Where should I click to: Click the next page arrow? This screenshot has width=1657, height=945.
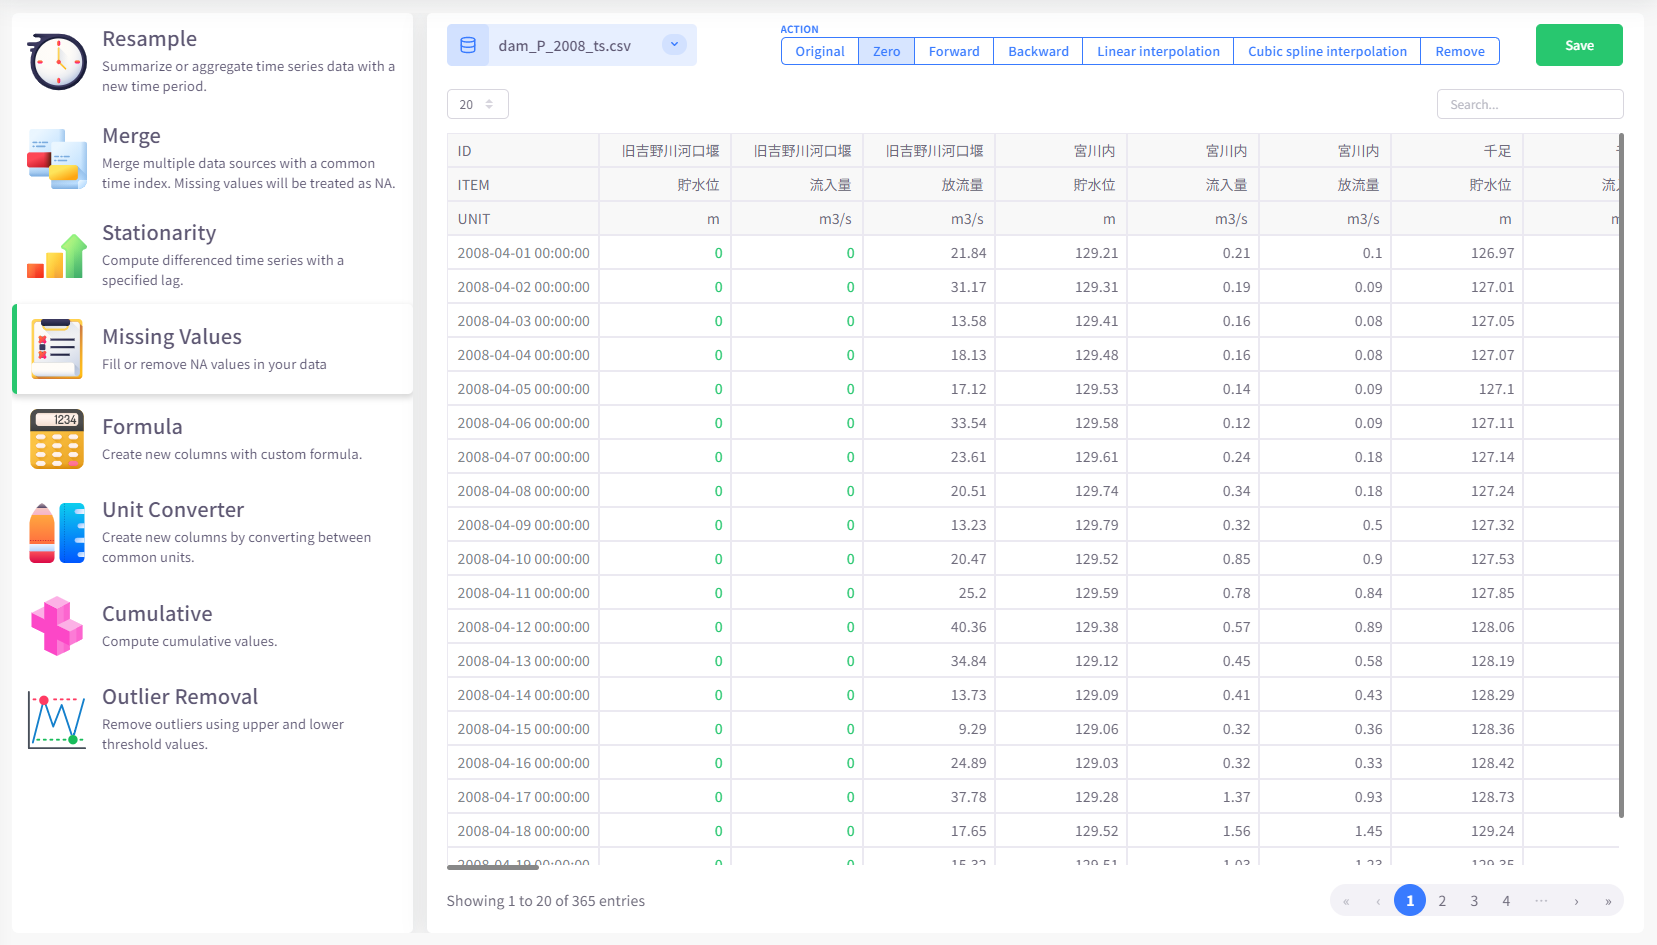click(x=1576, y=901)
